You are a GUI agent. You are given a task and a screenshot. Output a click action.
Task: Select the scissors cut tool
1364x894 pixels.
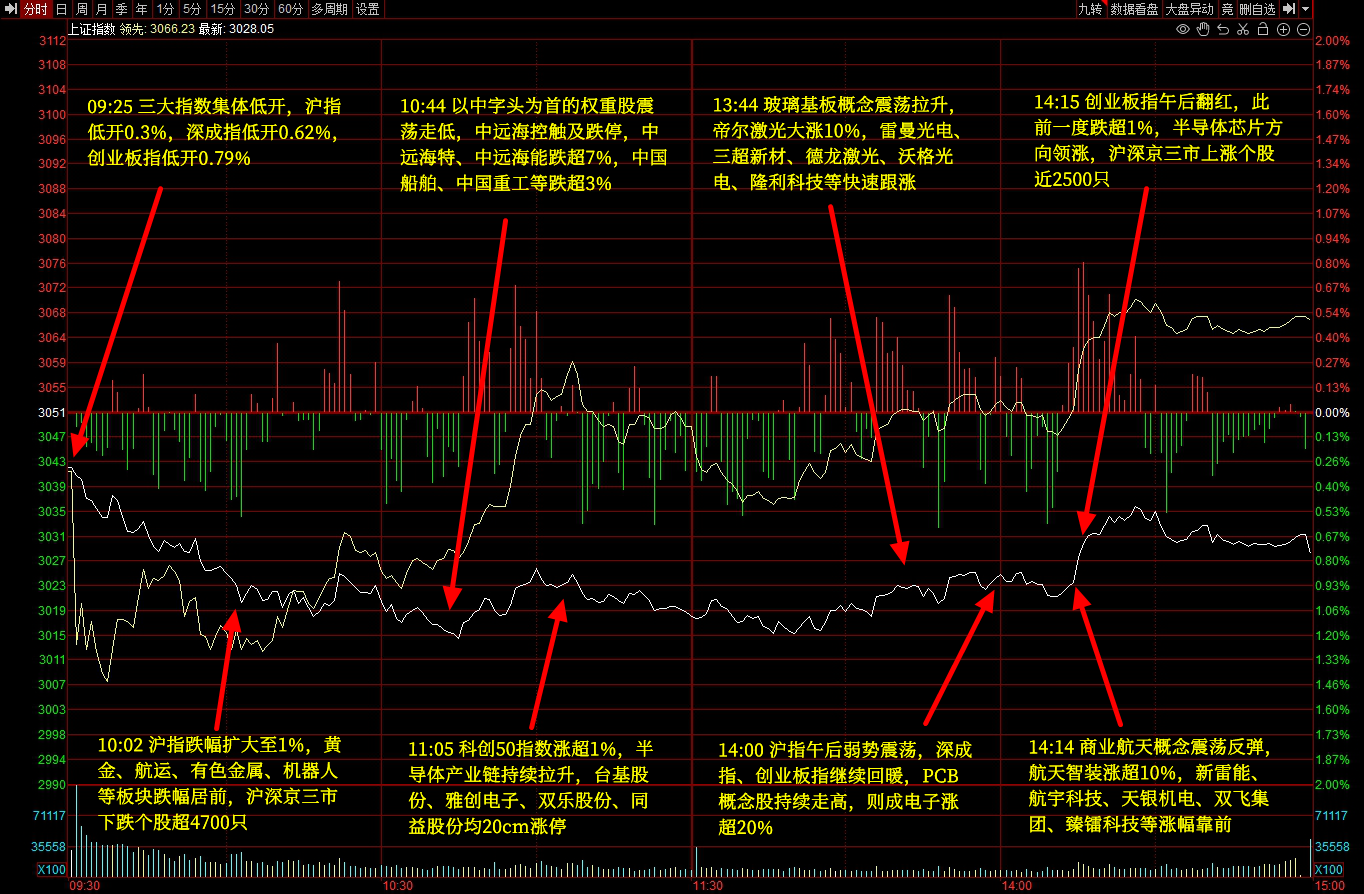coord(1243,29)
